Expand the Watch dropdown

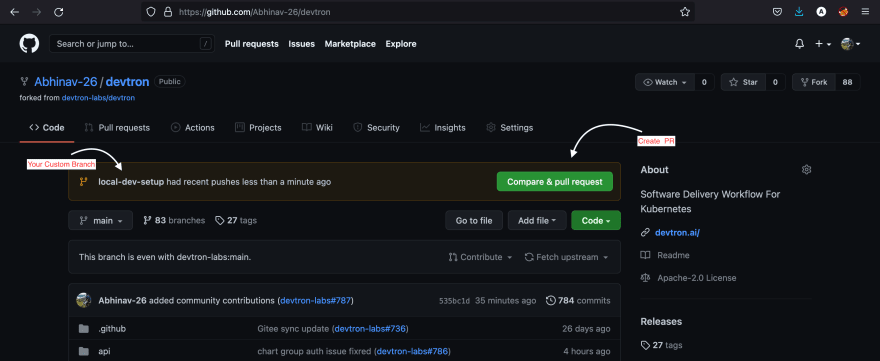pyautogui.click(x=665, y=82)
